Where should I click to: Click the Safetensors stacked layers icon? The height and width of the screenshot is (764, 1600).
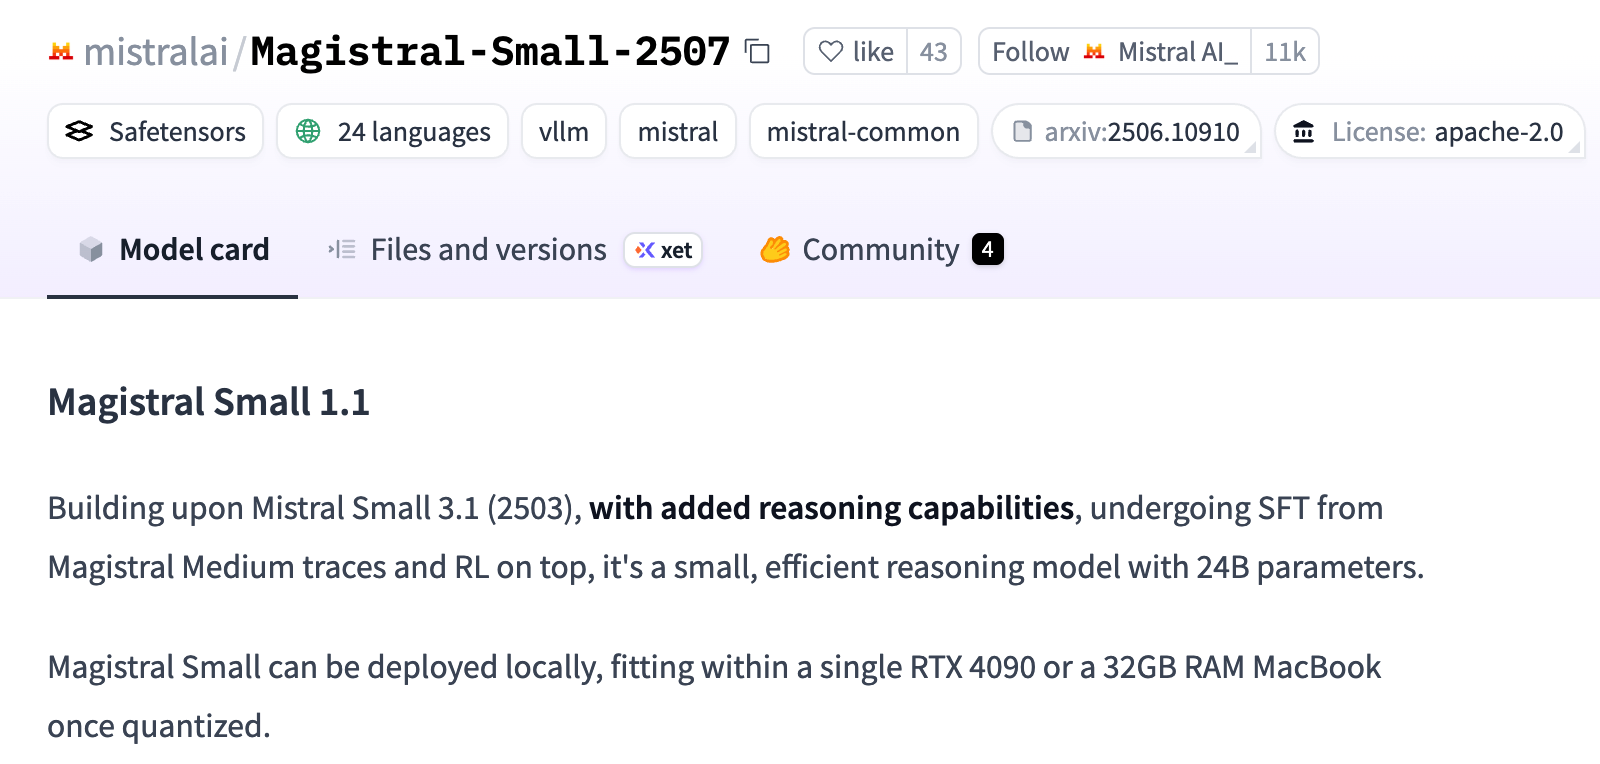(x=79, y=131)
